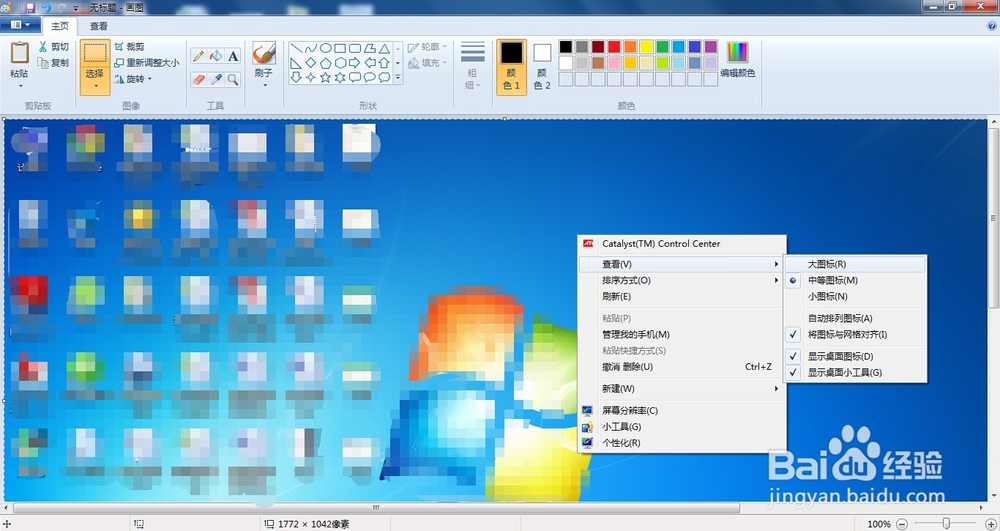Open the blue Paint file menu button
The image size is (1000, 531).
point(20,25)
